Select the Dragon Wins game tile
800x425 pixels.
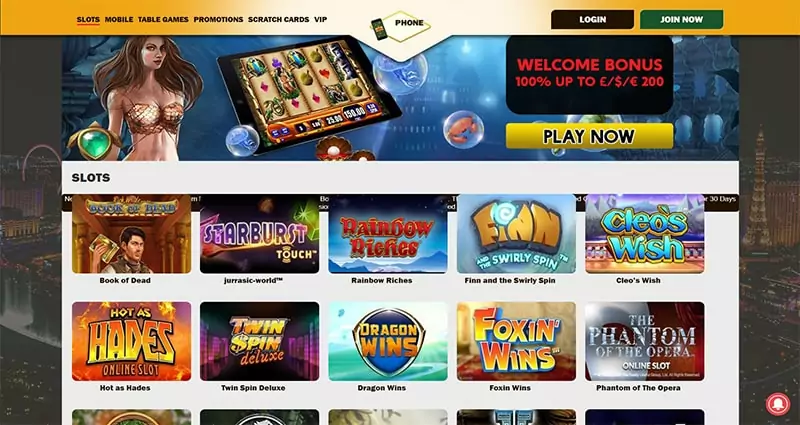point(388,341)
